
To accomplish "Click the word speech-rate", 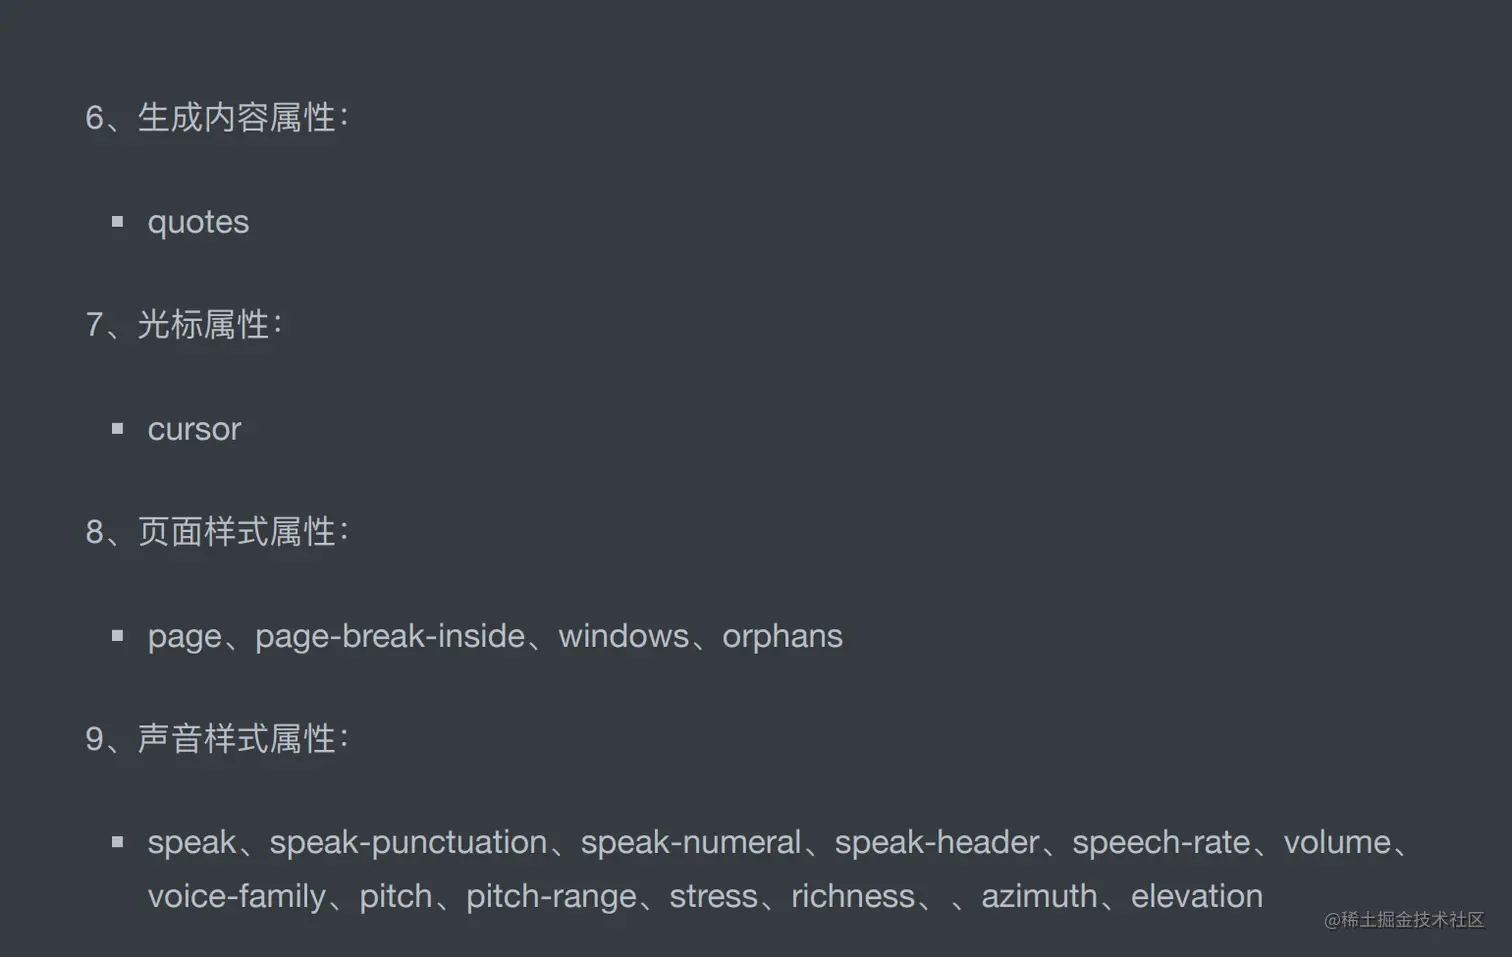I will [1161, 843].
